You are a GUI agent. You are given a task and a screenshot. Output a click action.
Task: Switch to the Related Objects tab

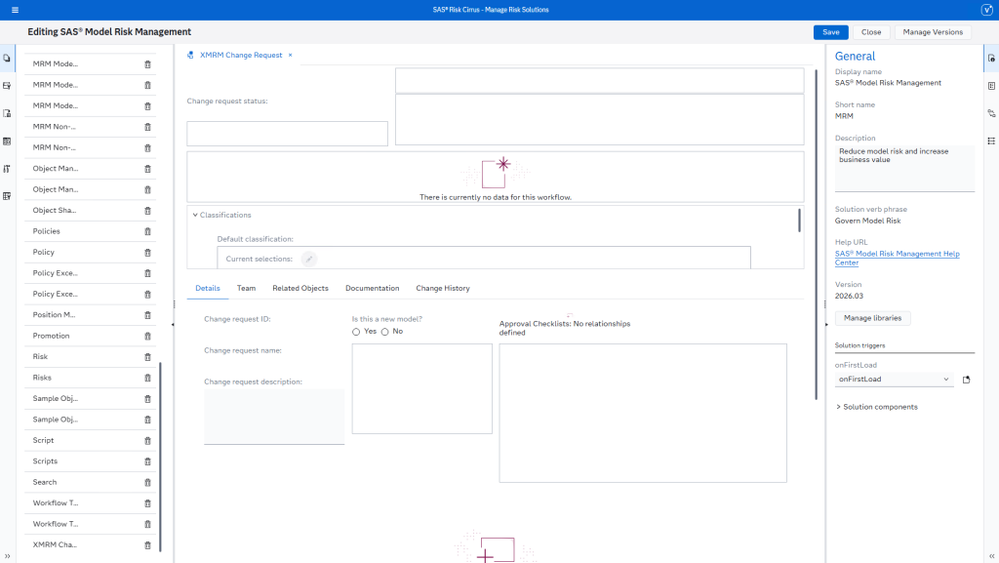300,289
